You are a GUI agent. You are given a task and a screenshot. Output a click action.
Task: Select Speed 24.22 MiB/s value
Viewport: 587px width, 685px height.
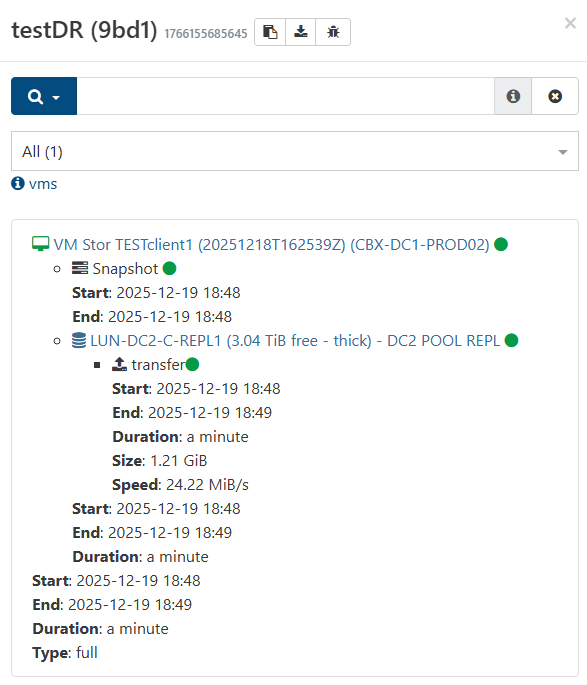(207, 485)
